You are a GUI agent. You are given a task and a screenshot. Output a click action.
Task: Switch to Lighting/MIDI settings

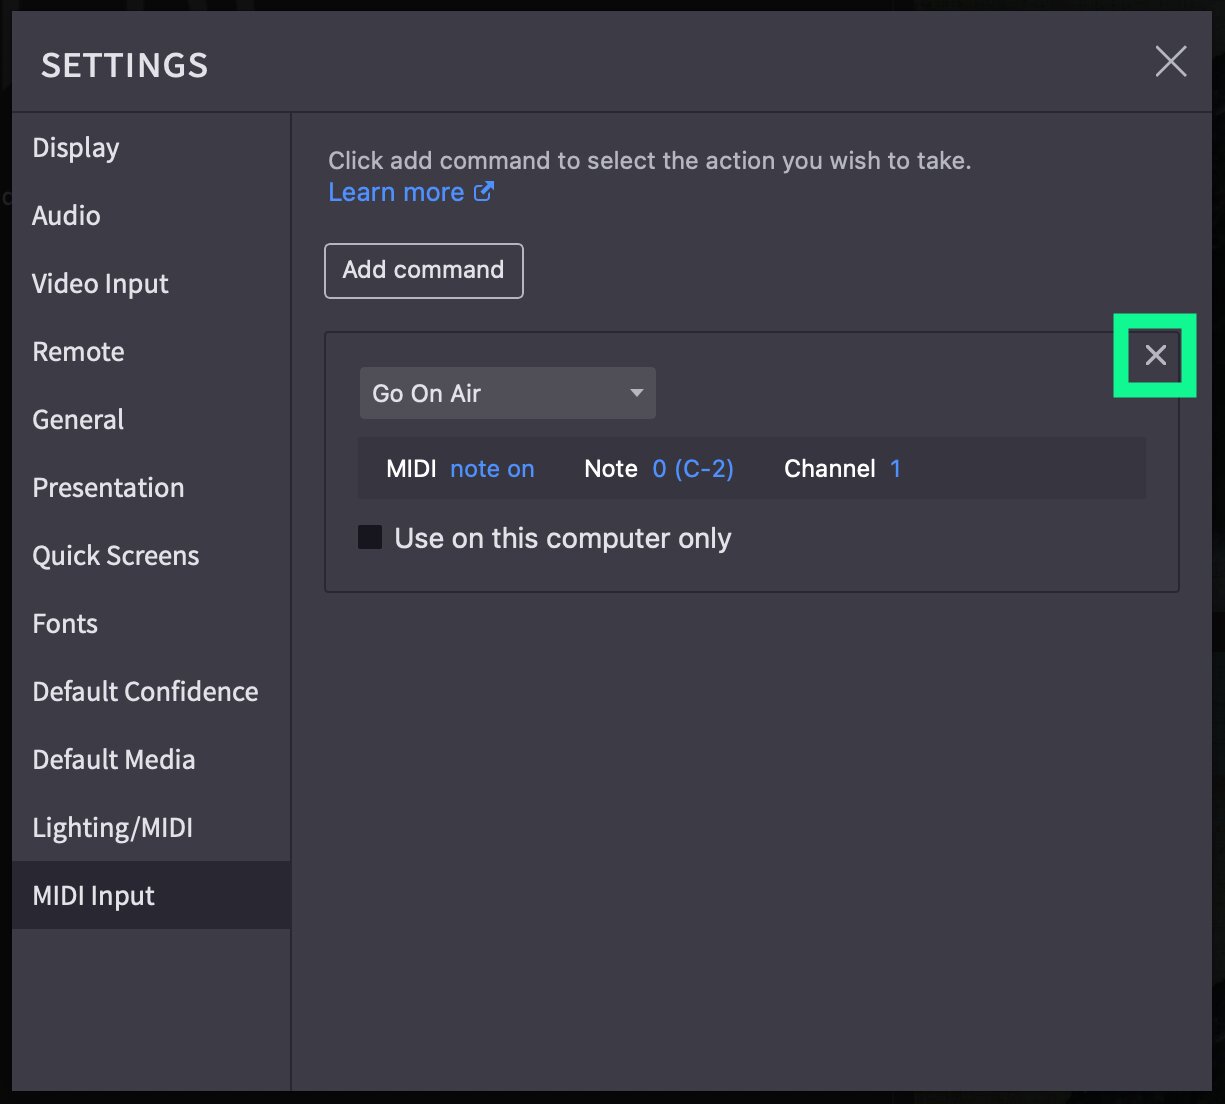[x=151, y=828]
